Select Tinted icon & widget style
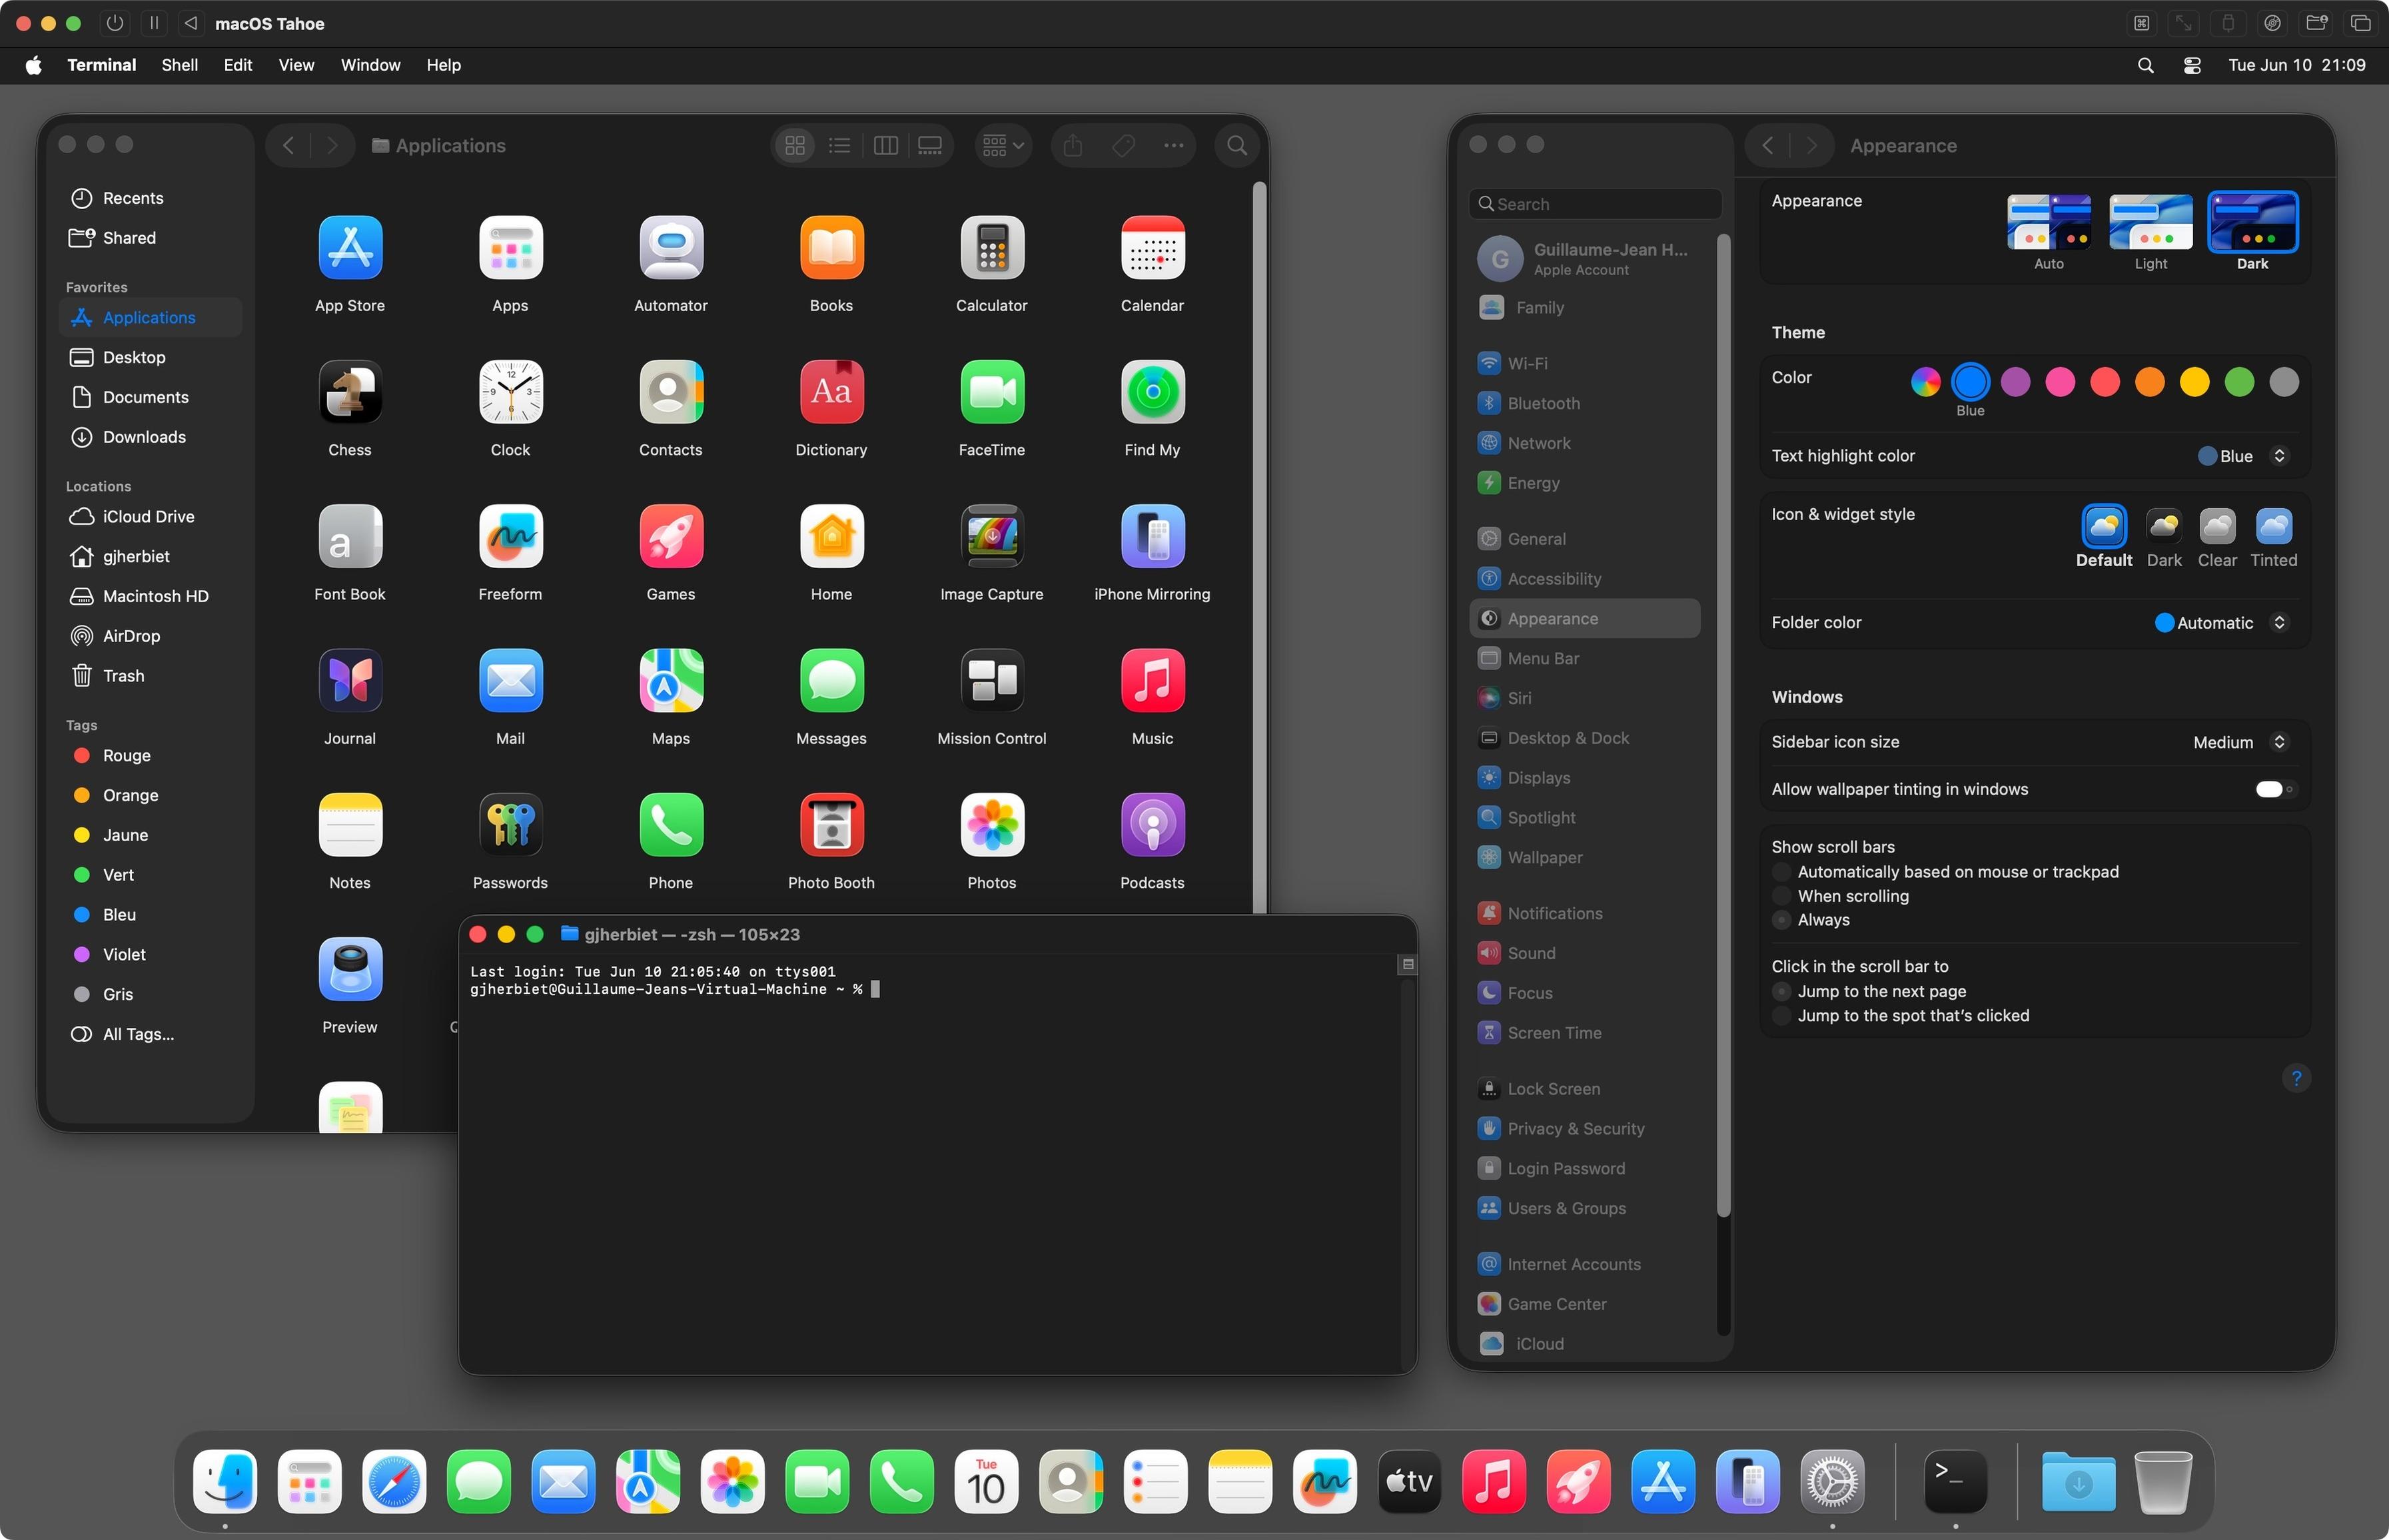 [2273, 526]
